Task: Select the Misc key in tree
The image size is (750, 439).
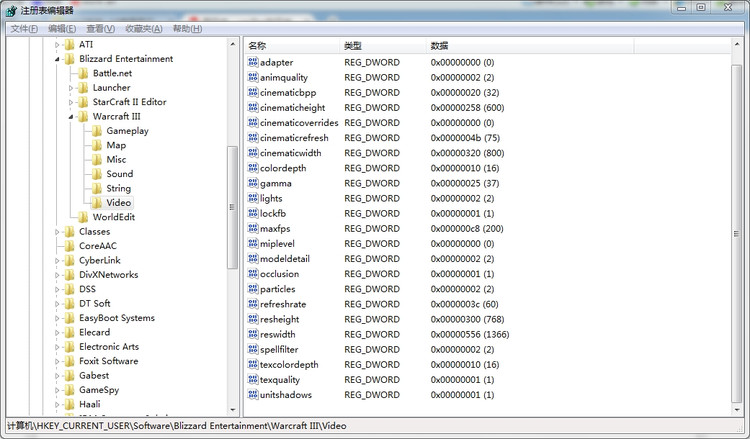Action: pos(116,159)
